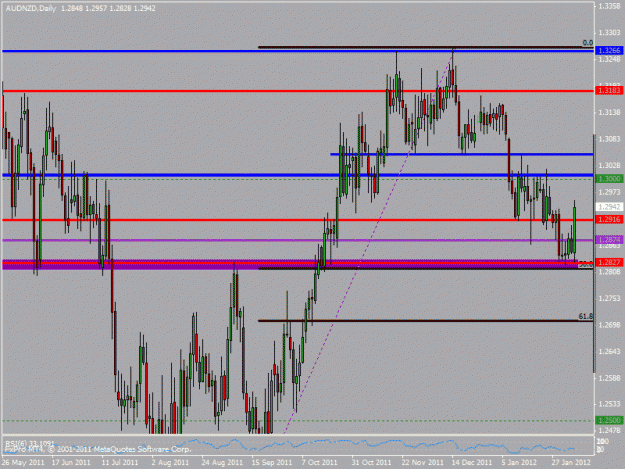Click the 1.3138 value on price axis
Viewport: 625px width, 469px height.
(x=610, y=113)
